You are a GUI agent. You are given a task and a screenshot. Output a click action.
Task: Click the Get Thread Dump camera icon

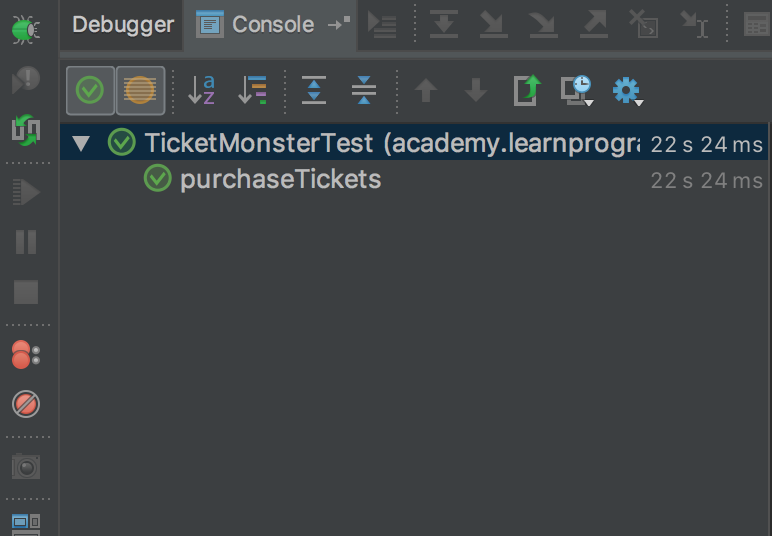pyautogui.click(x=25, y=466)
